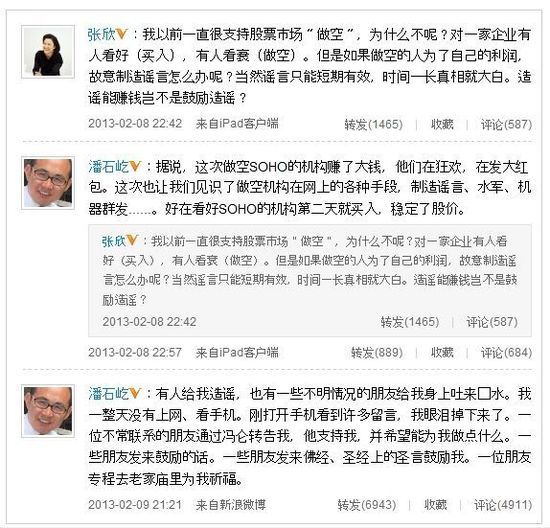
Task: Click the verified V badge beside 张欣 in the first post
Action: point(122,34)
